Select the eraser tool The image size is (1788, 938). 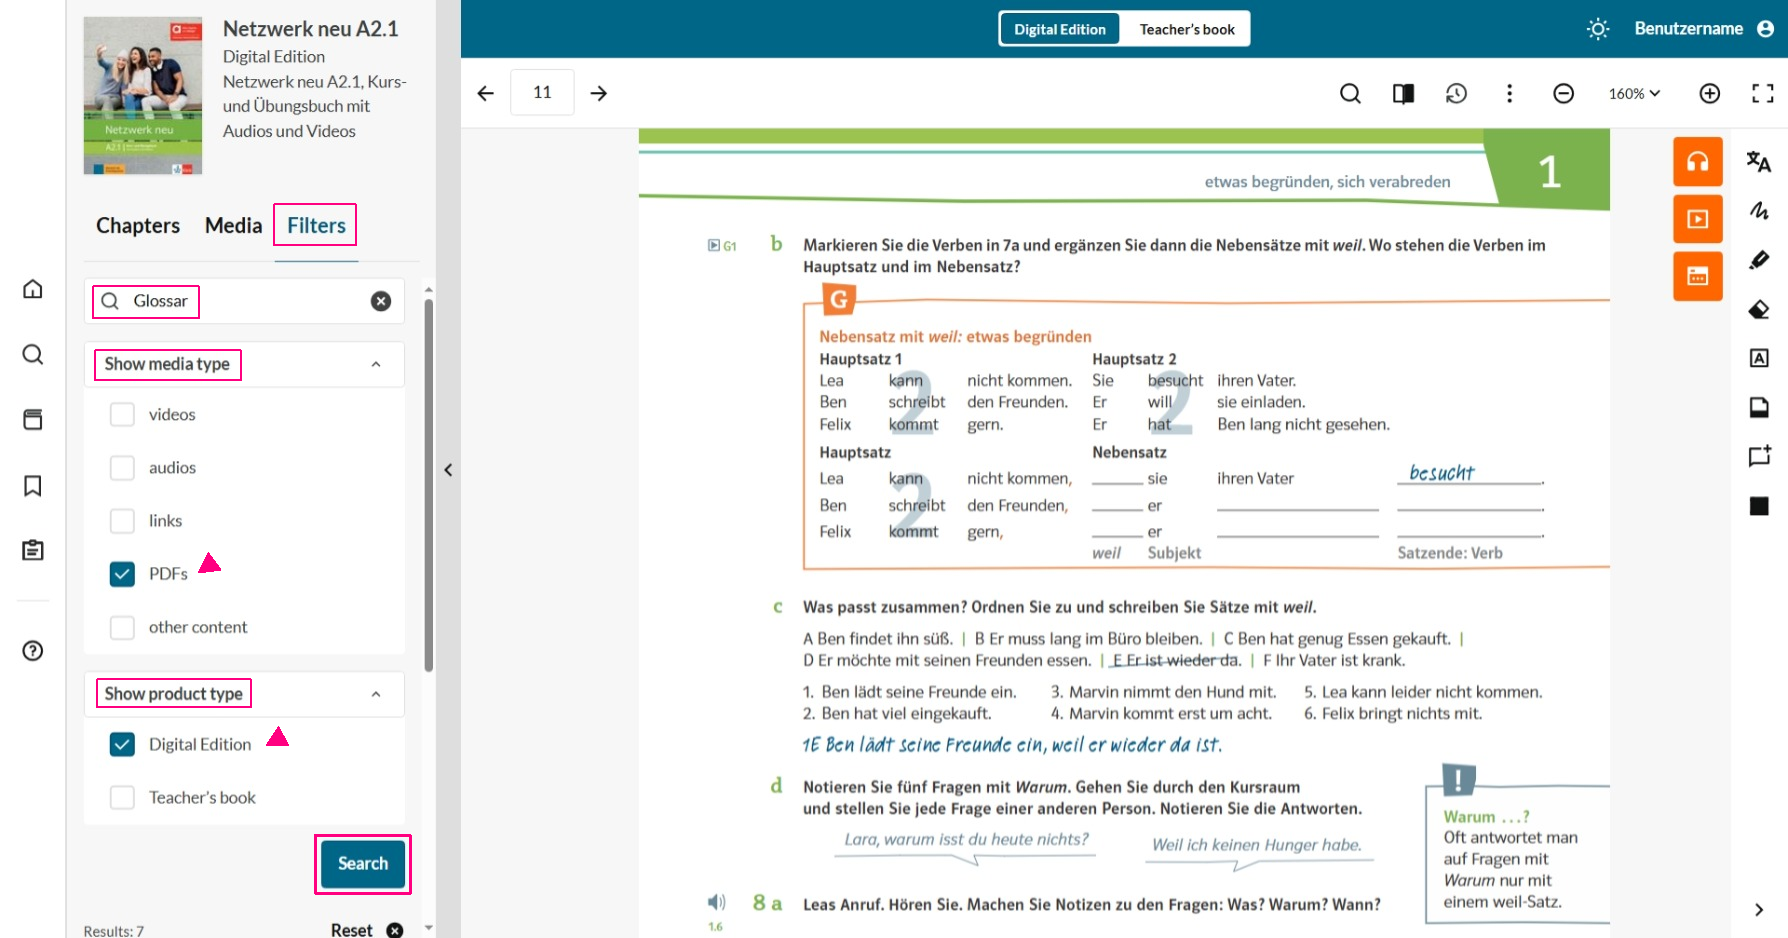click(x=1759, y=309)
